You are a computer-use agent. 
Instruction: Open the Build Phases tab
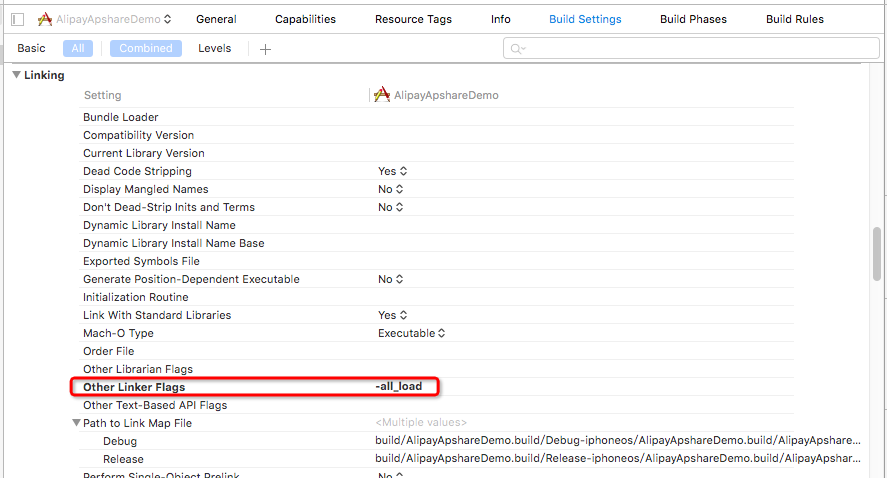pos(693,19)
